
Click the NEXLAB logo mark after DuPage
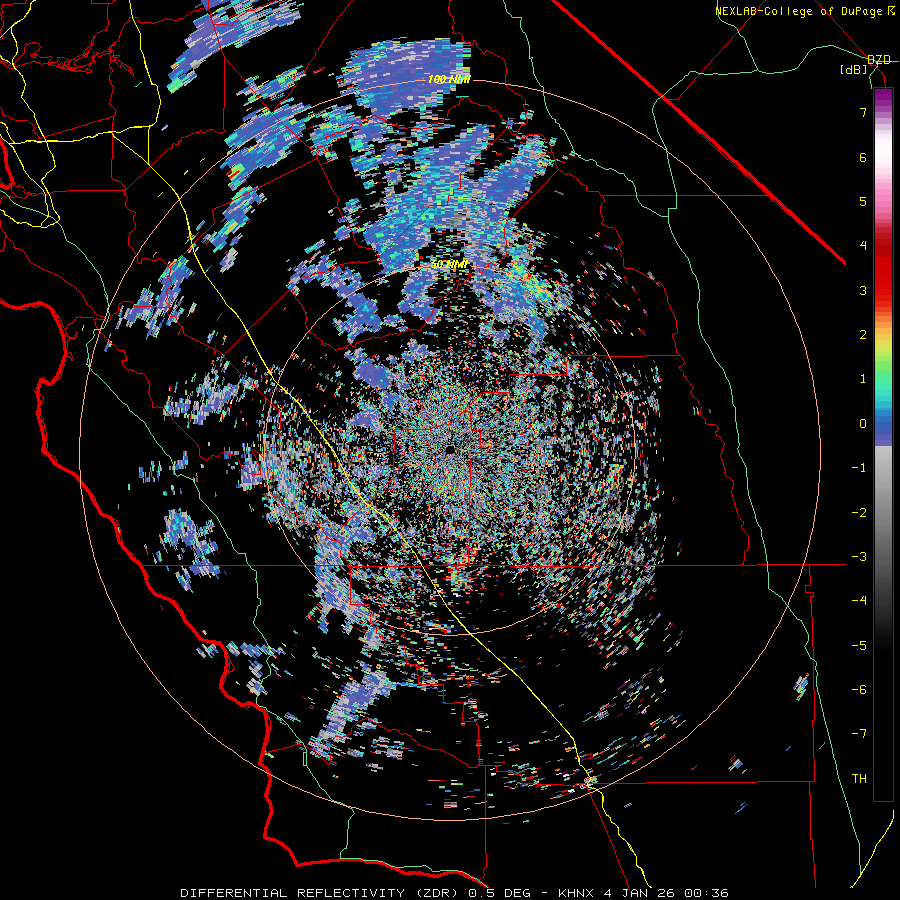click(891, 11)
